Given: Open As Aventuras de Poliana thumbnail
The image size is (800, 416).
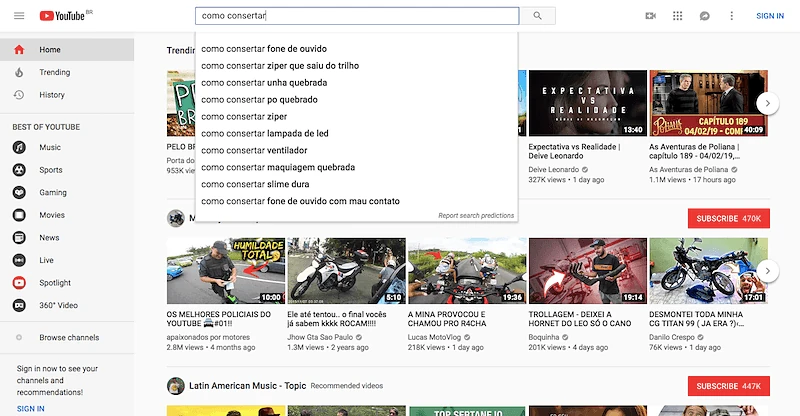Looking at the screenshot, I should coord(708,104).
